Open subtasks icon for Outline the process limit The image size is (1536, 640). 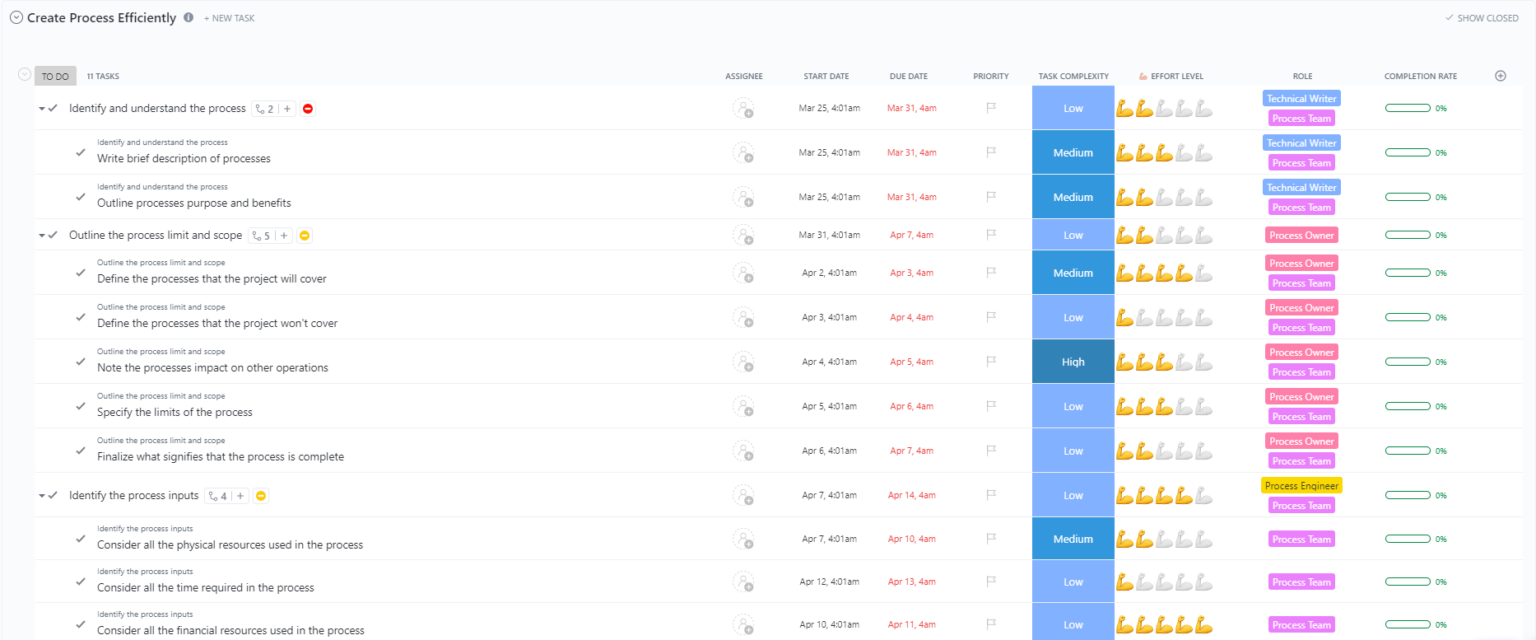pos(261,236)
